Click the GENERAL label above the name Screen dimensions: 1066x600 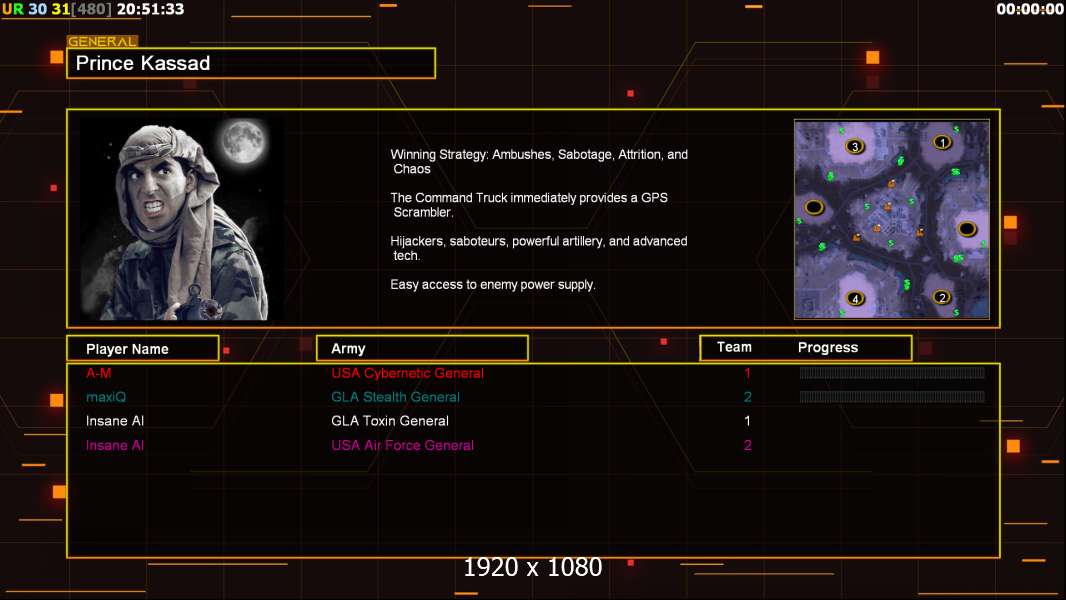click(x=102, y=41)
